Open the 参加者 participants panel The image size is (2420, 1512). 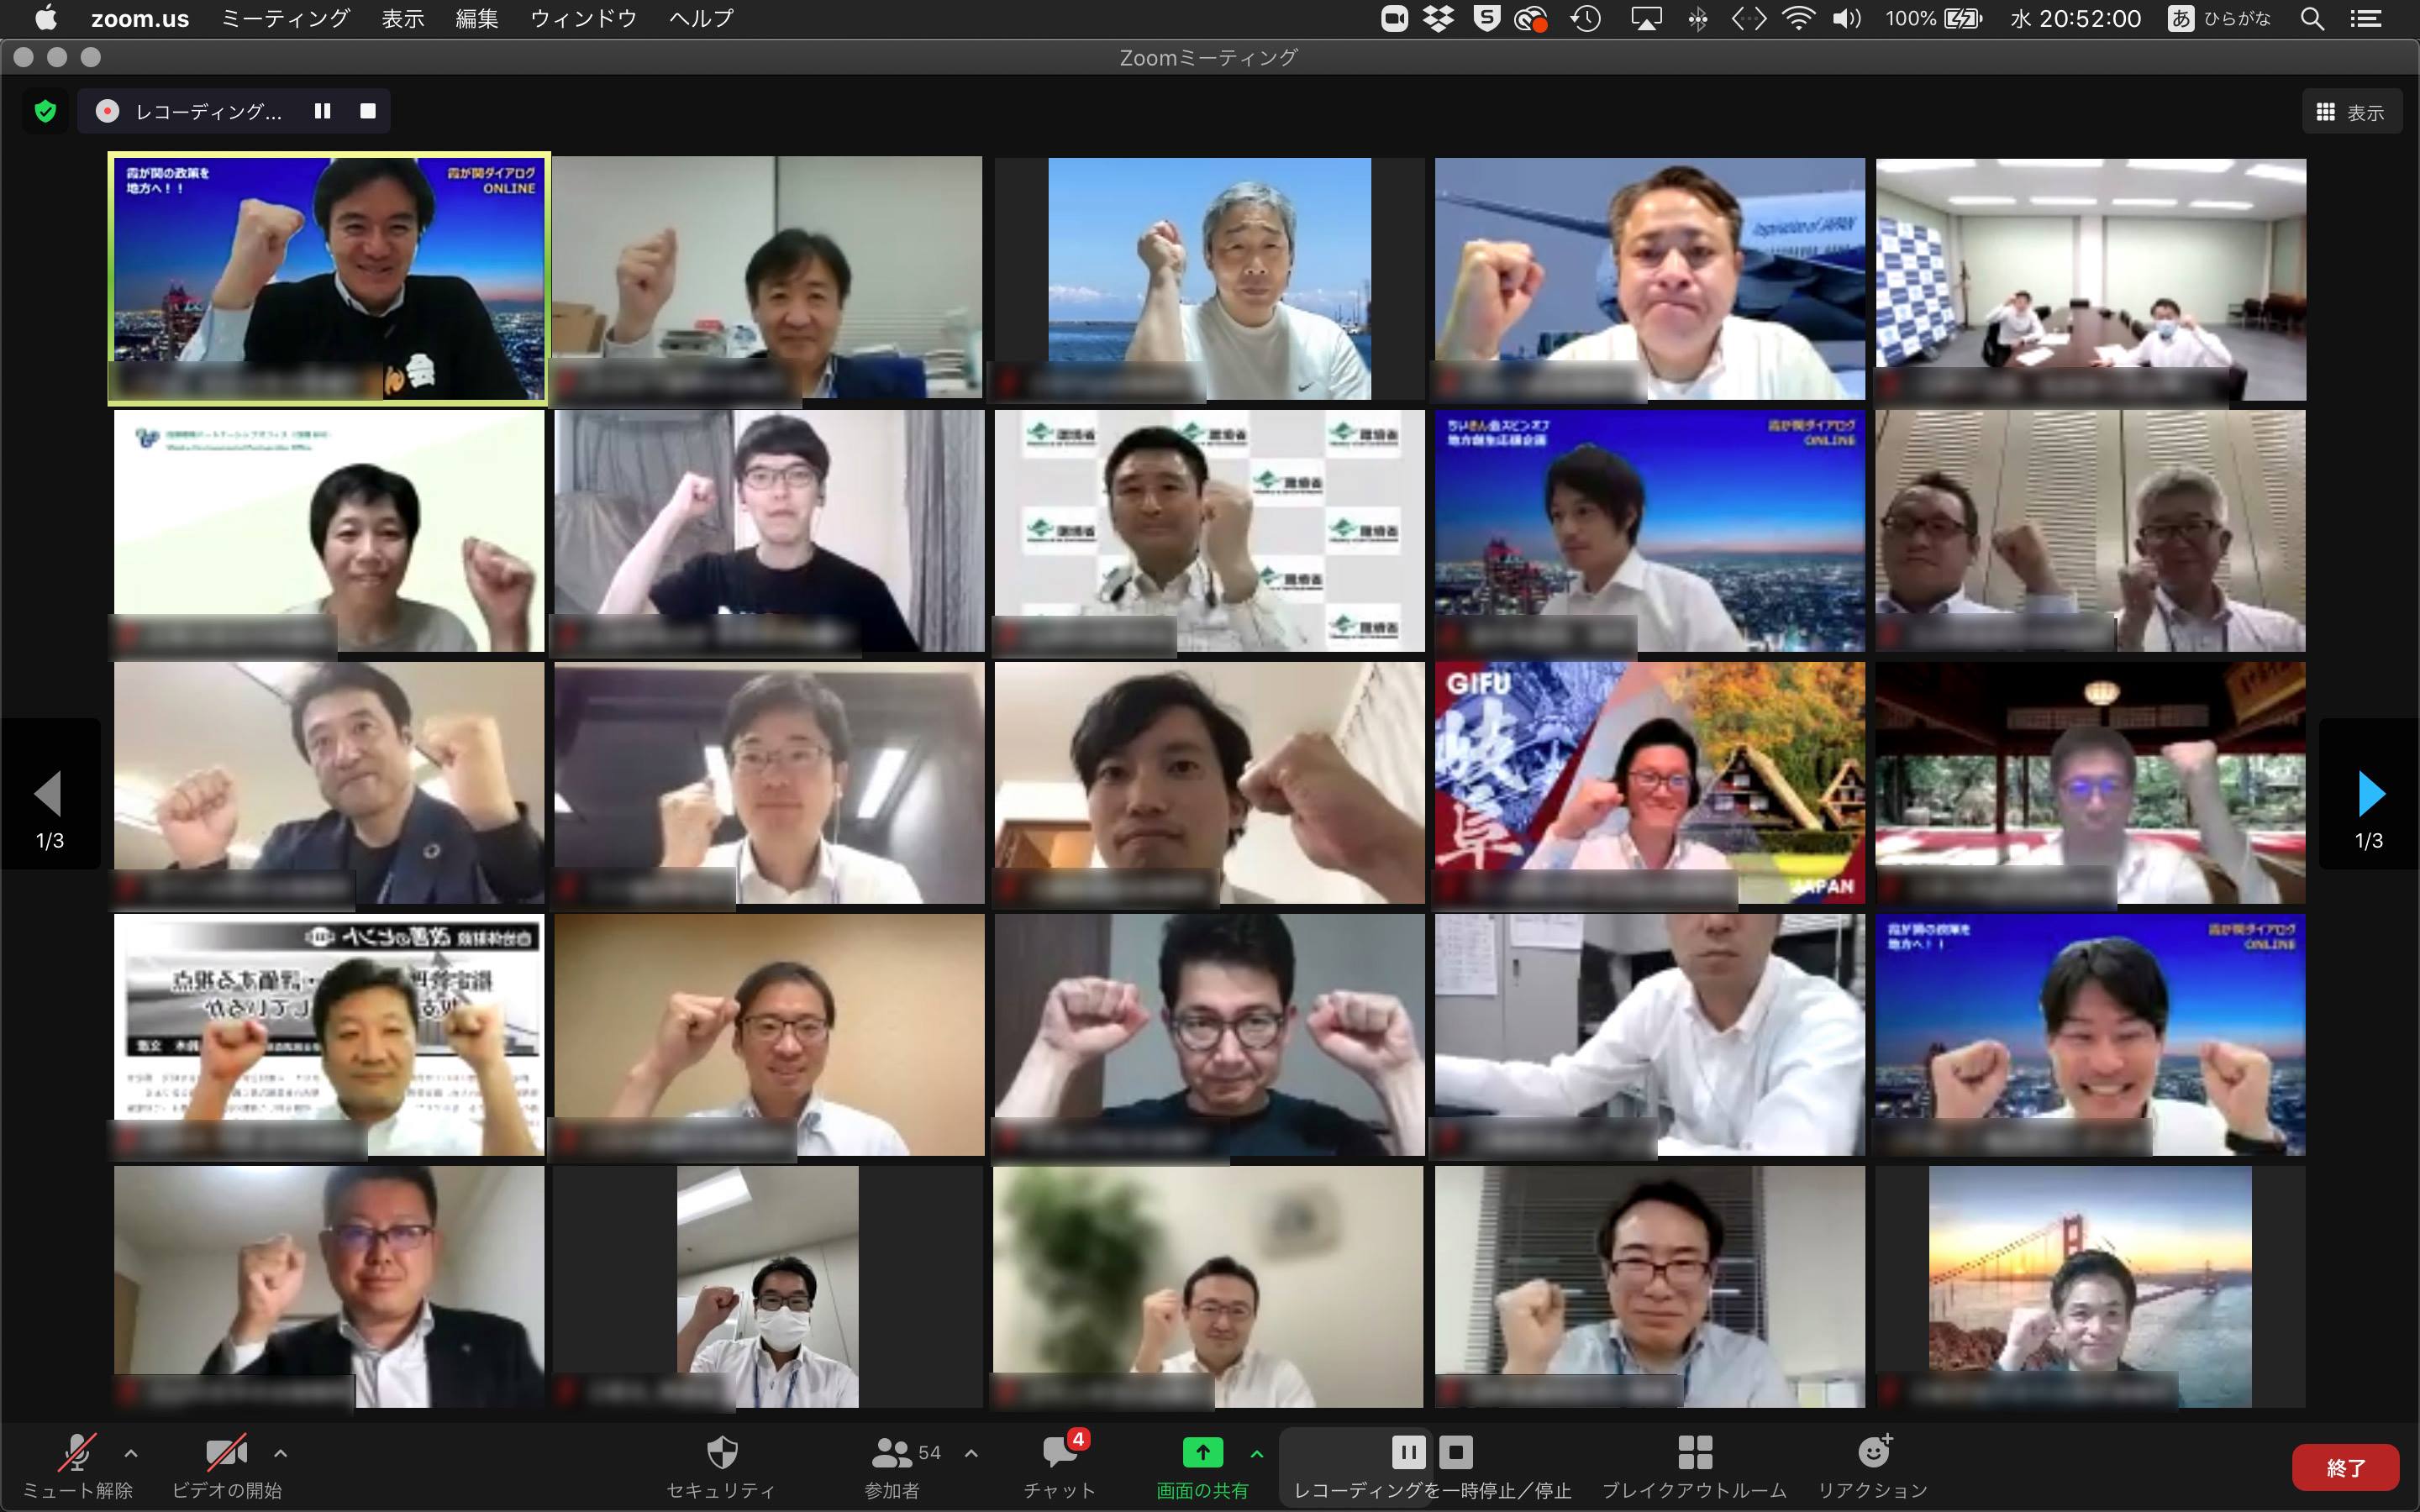click(x=892, y=1467)
